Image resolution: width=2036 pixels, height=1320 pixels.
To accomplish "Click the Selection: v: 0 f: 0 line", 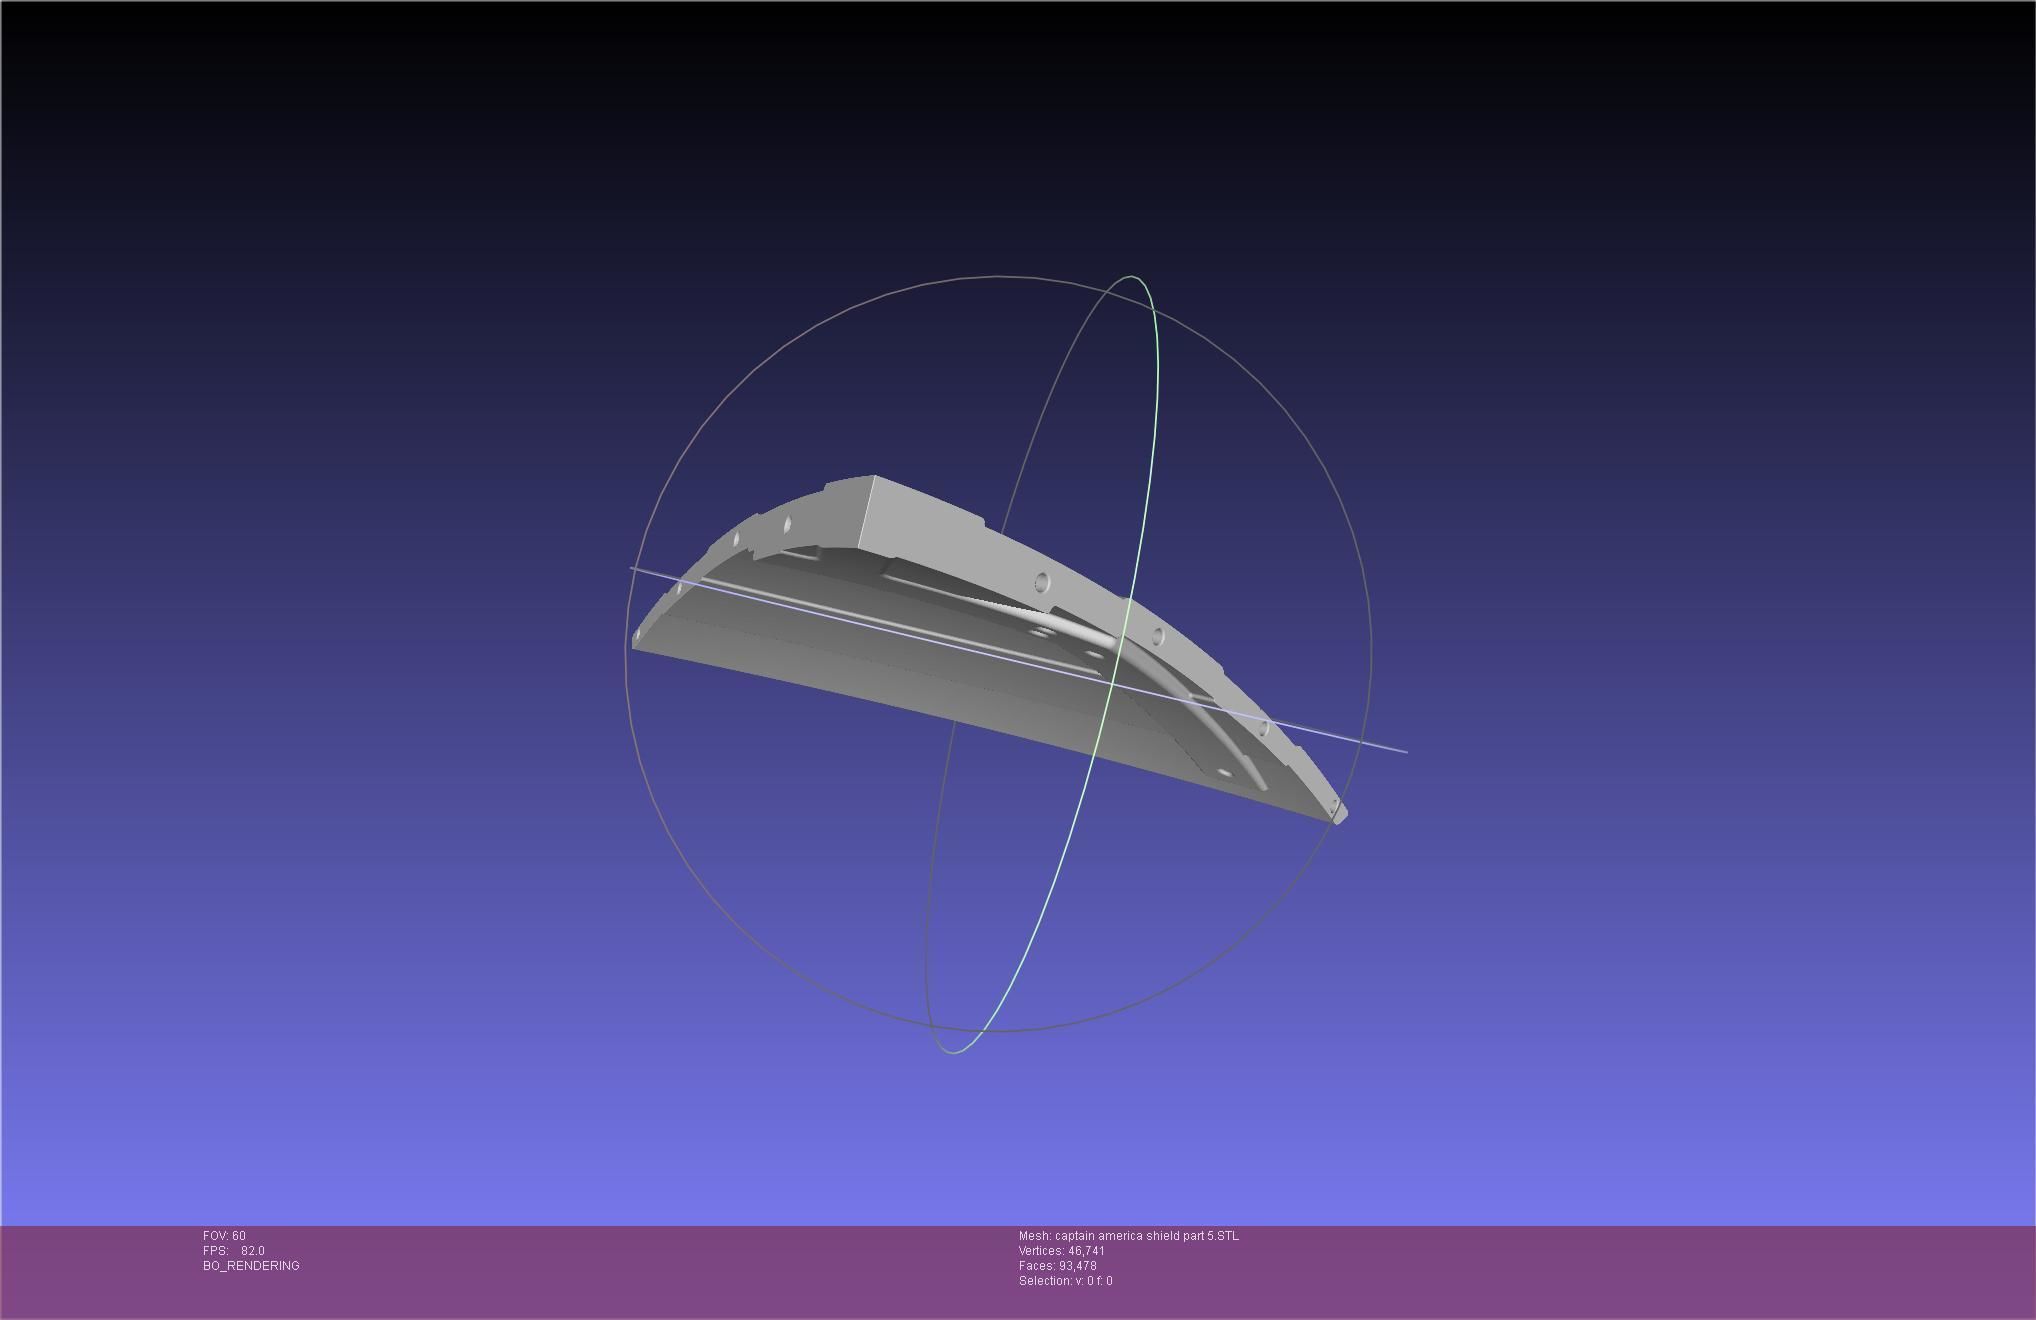I will point(1065,1281).
